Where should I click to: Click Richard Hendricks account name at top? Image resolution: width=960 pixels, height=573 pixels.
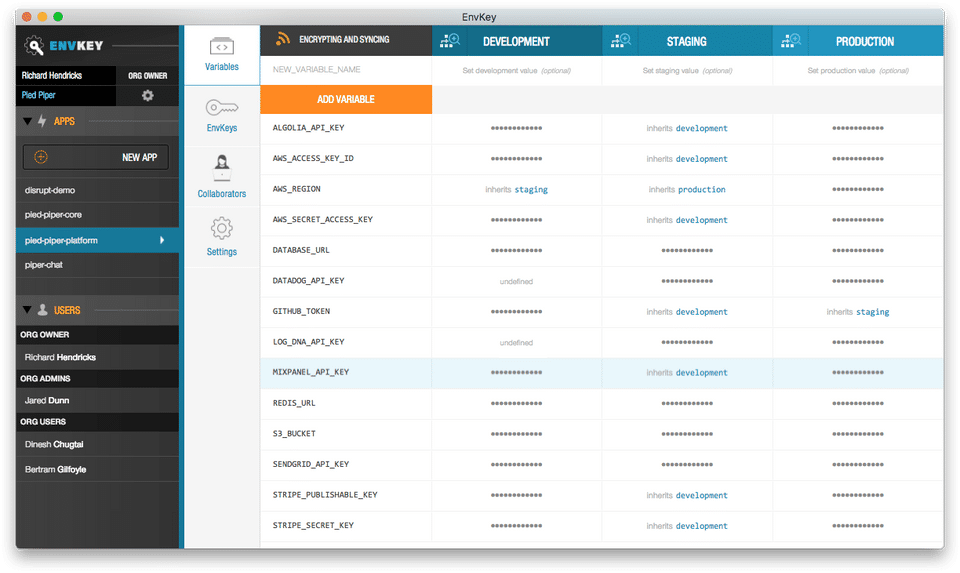[52, 75]
